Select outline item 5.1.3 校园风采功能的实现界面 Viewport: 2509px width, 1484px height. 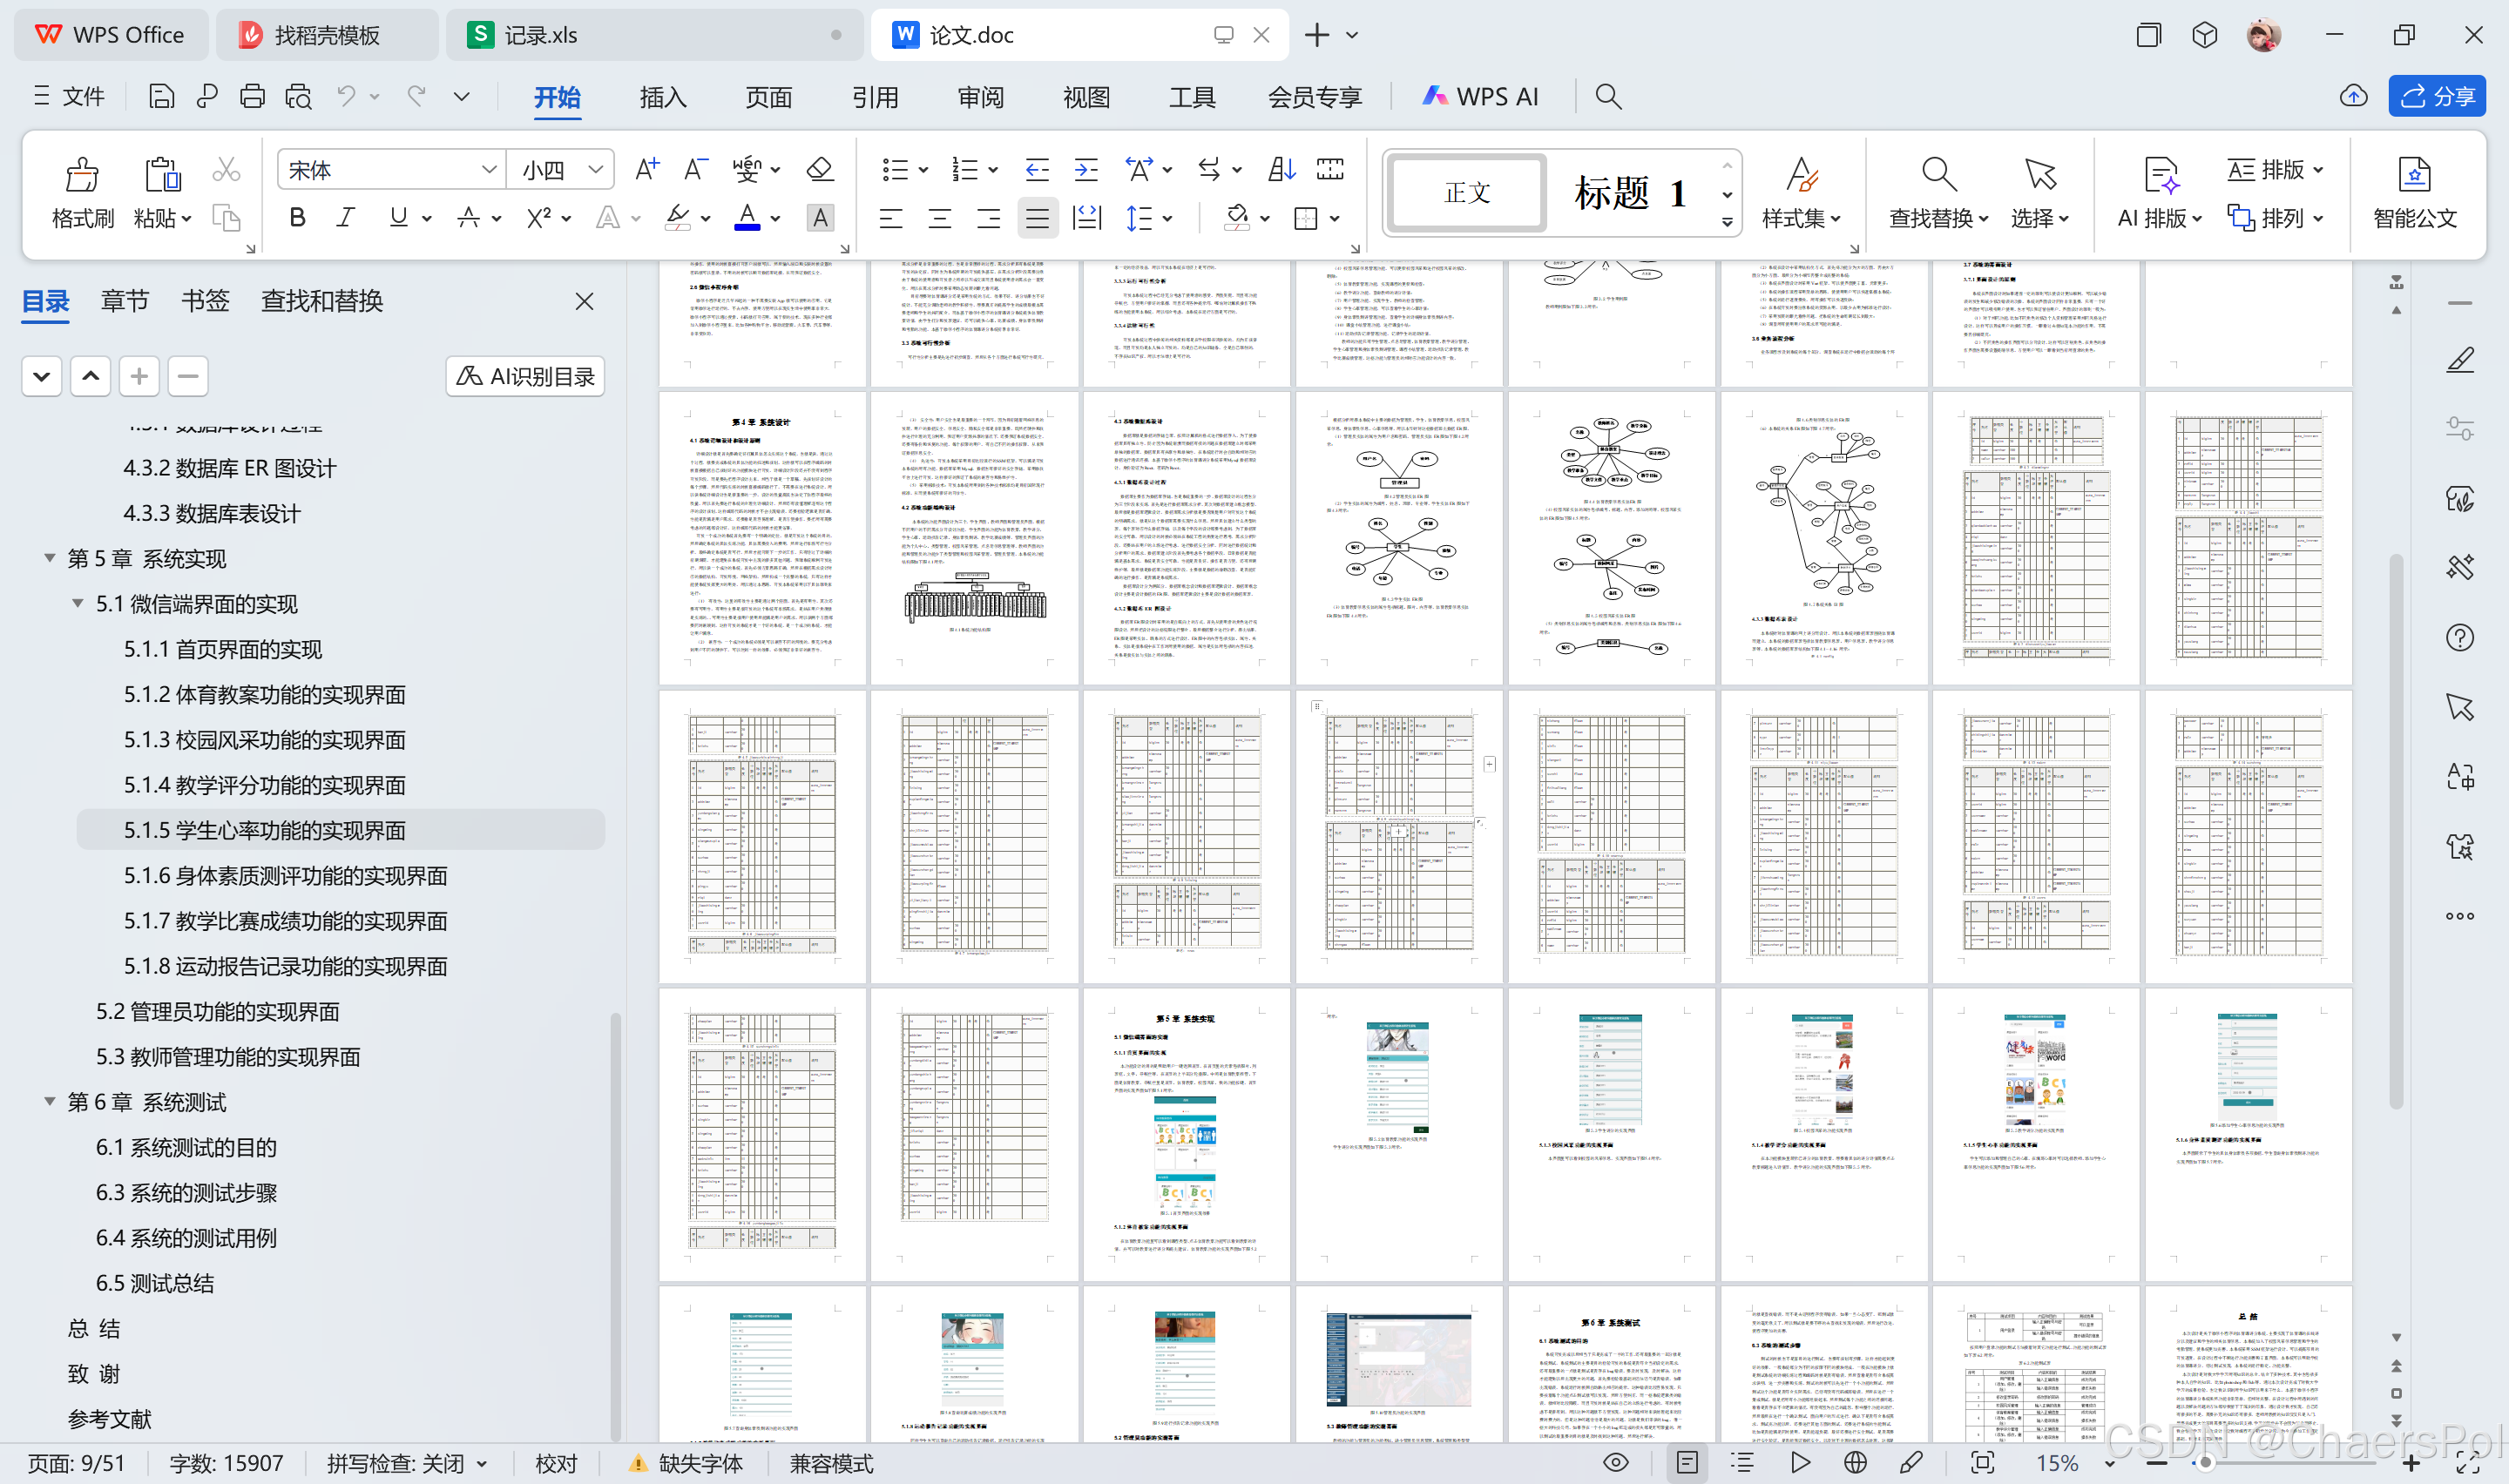pos(265,739)
